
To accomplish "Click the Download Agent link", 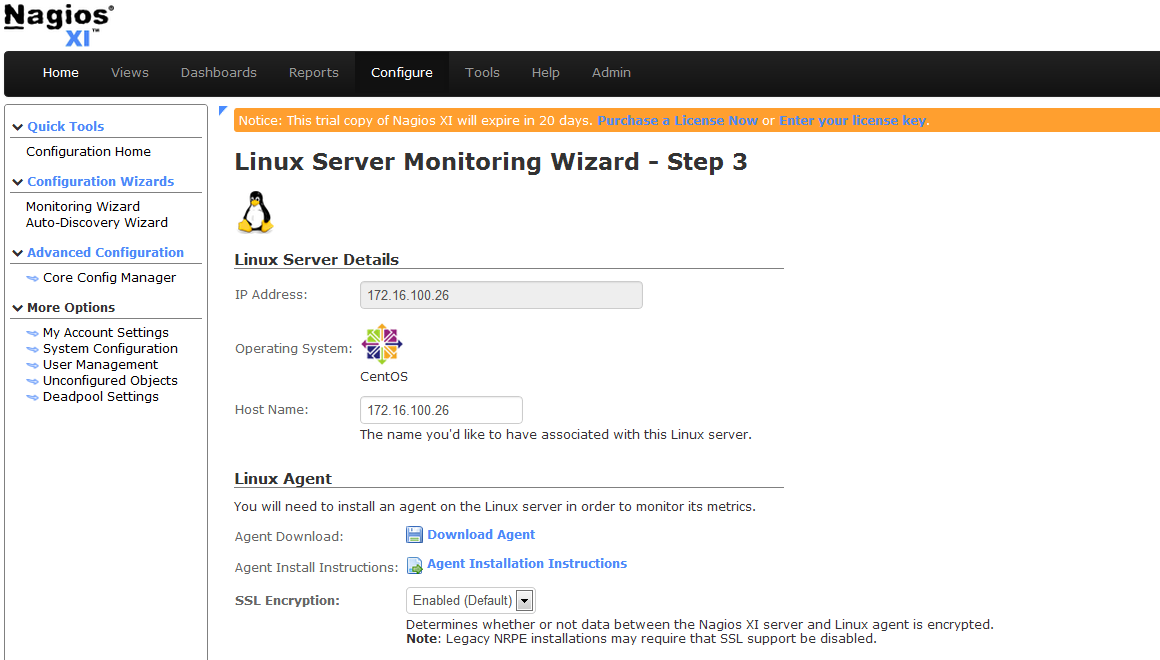I will pyautogui.click(x=481, y=534).
